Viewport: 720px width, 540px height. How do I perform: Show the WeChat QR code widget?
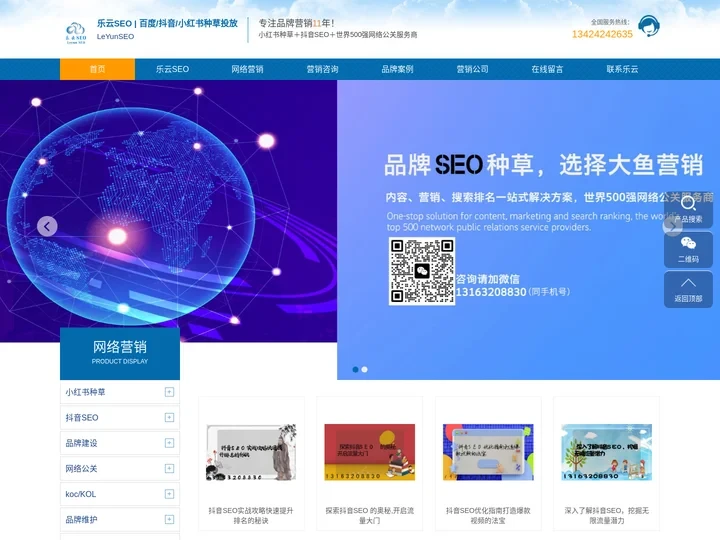click(x=688, y=250)
